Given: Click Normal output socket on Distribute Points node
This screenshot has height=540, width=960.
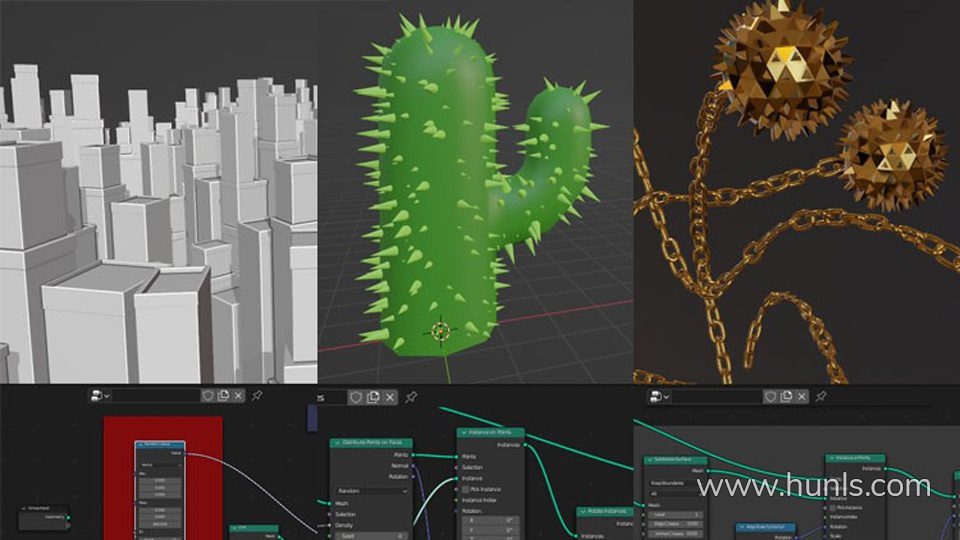Looking at the screenshot, I should pyautogui.click(x=413, y=466).
